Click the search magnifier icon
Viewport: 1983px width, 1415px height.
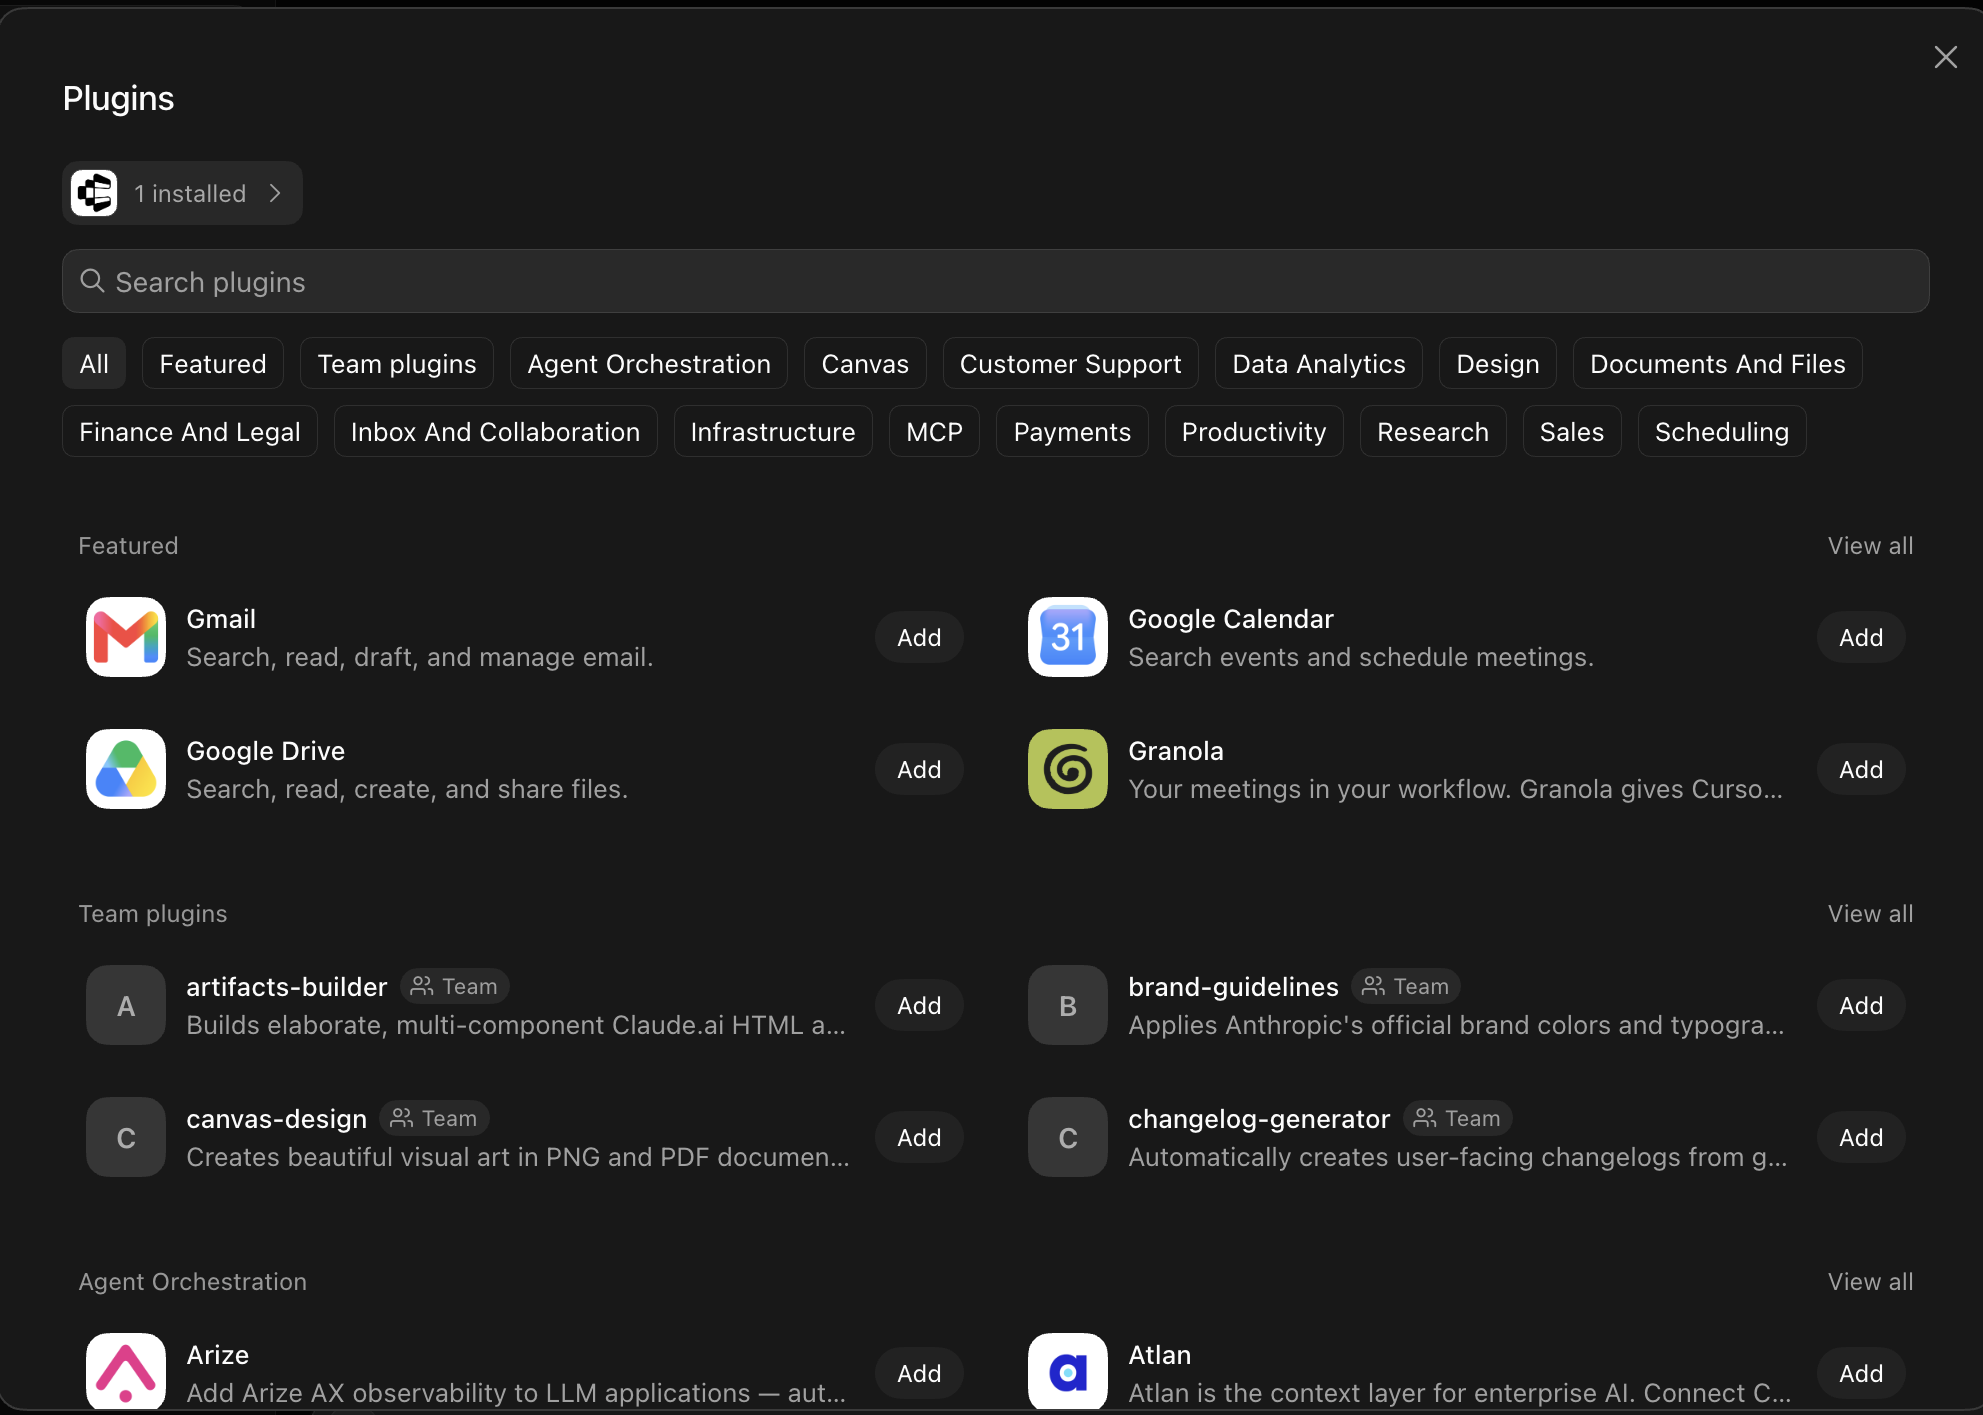pos(92,281)
